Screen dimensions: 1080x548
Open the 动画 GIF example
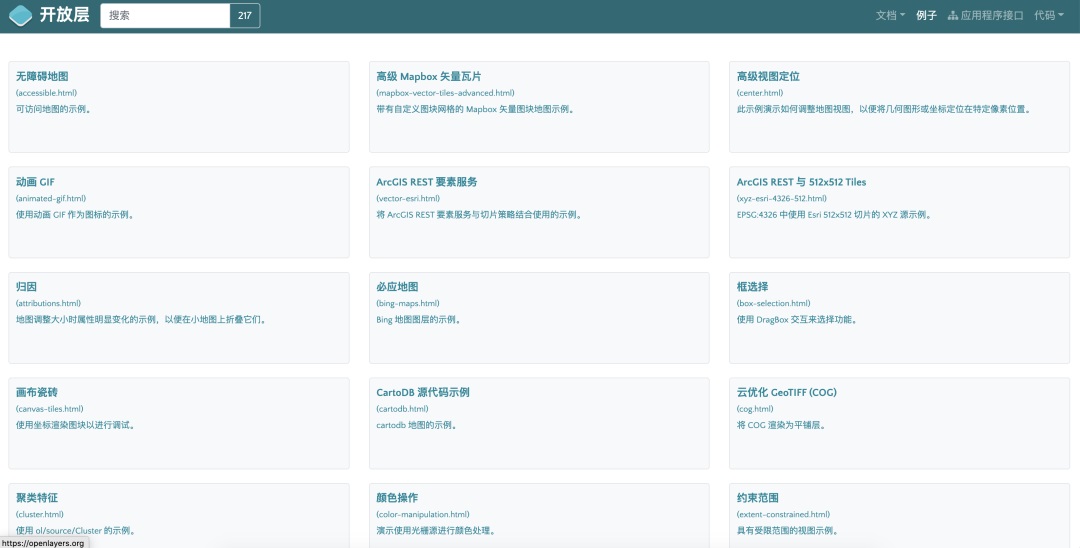[x=35, y=182]
